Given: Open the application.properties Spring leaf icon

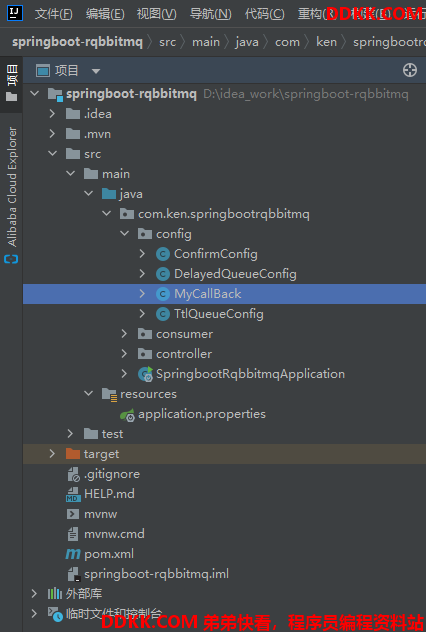Looking at the screenshot, I should pyautogui.click(x=127, y=414).
